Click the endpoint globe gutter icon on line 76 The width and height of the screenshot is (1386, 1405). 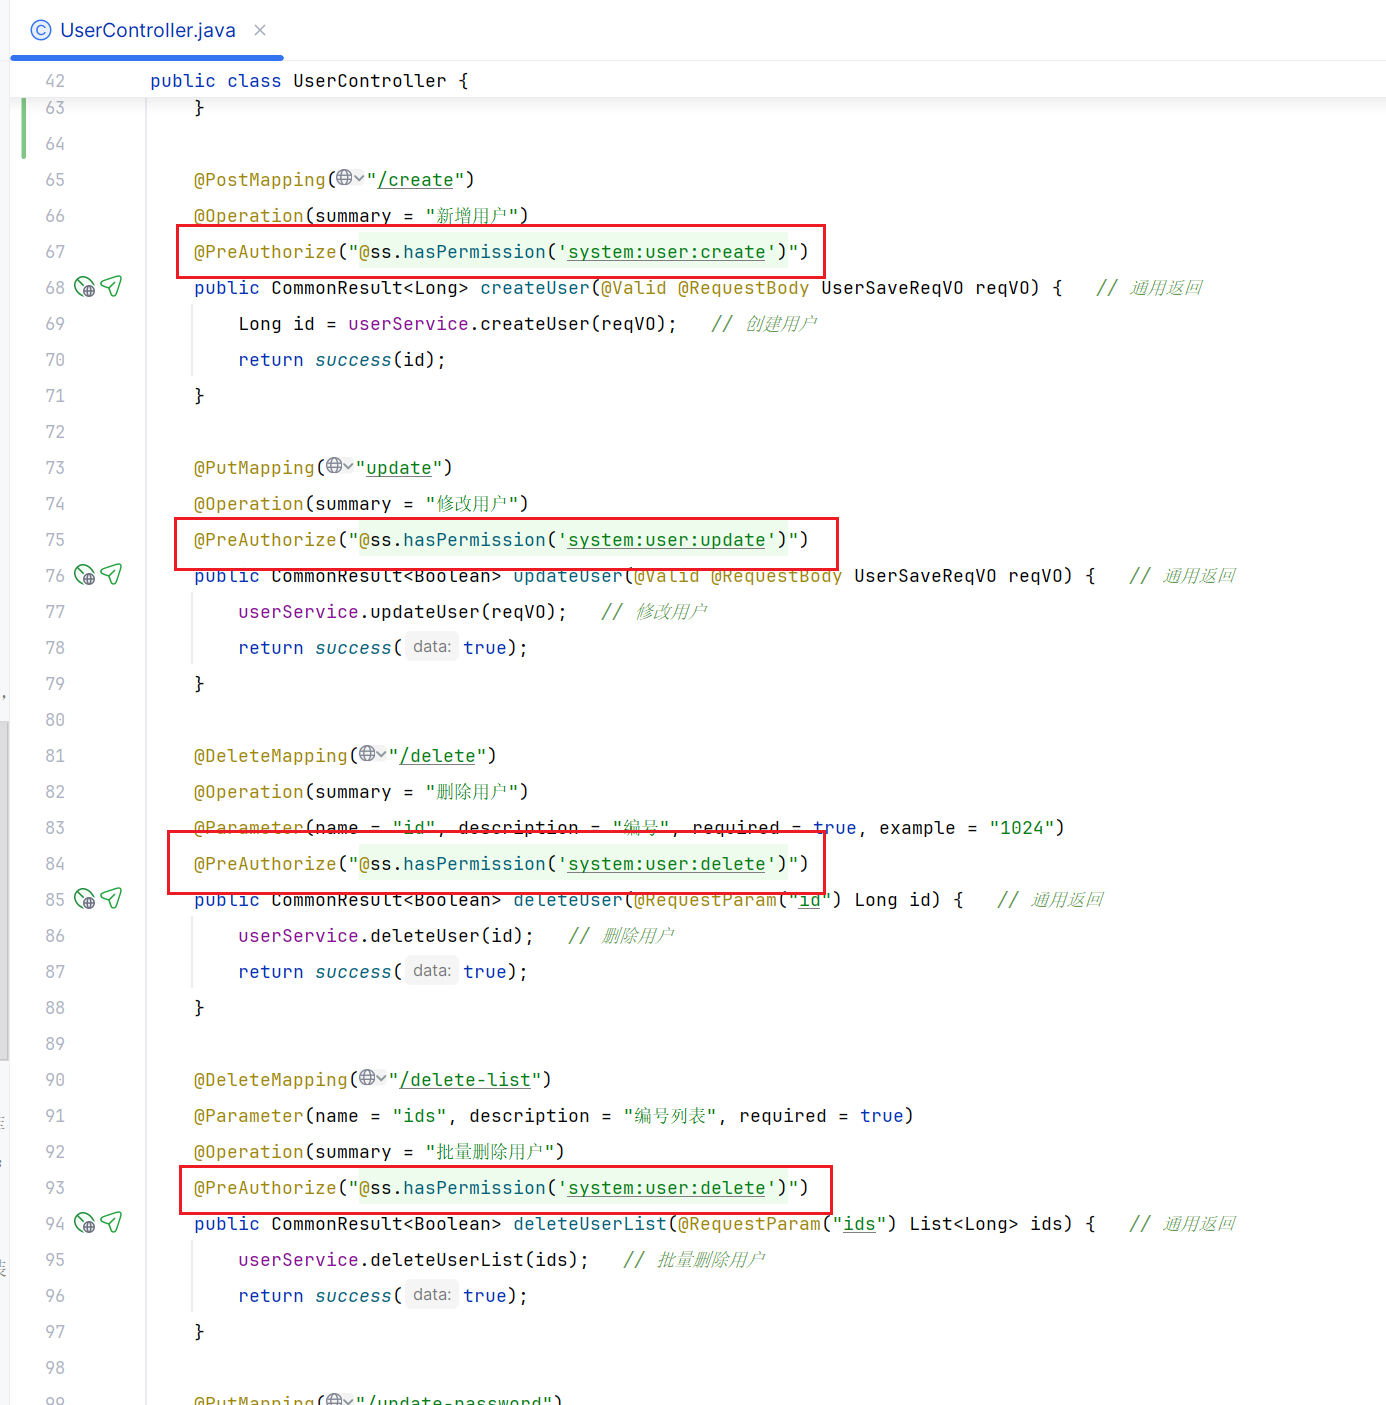coord(85,576)
